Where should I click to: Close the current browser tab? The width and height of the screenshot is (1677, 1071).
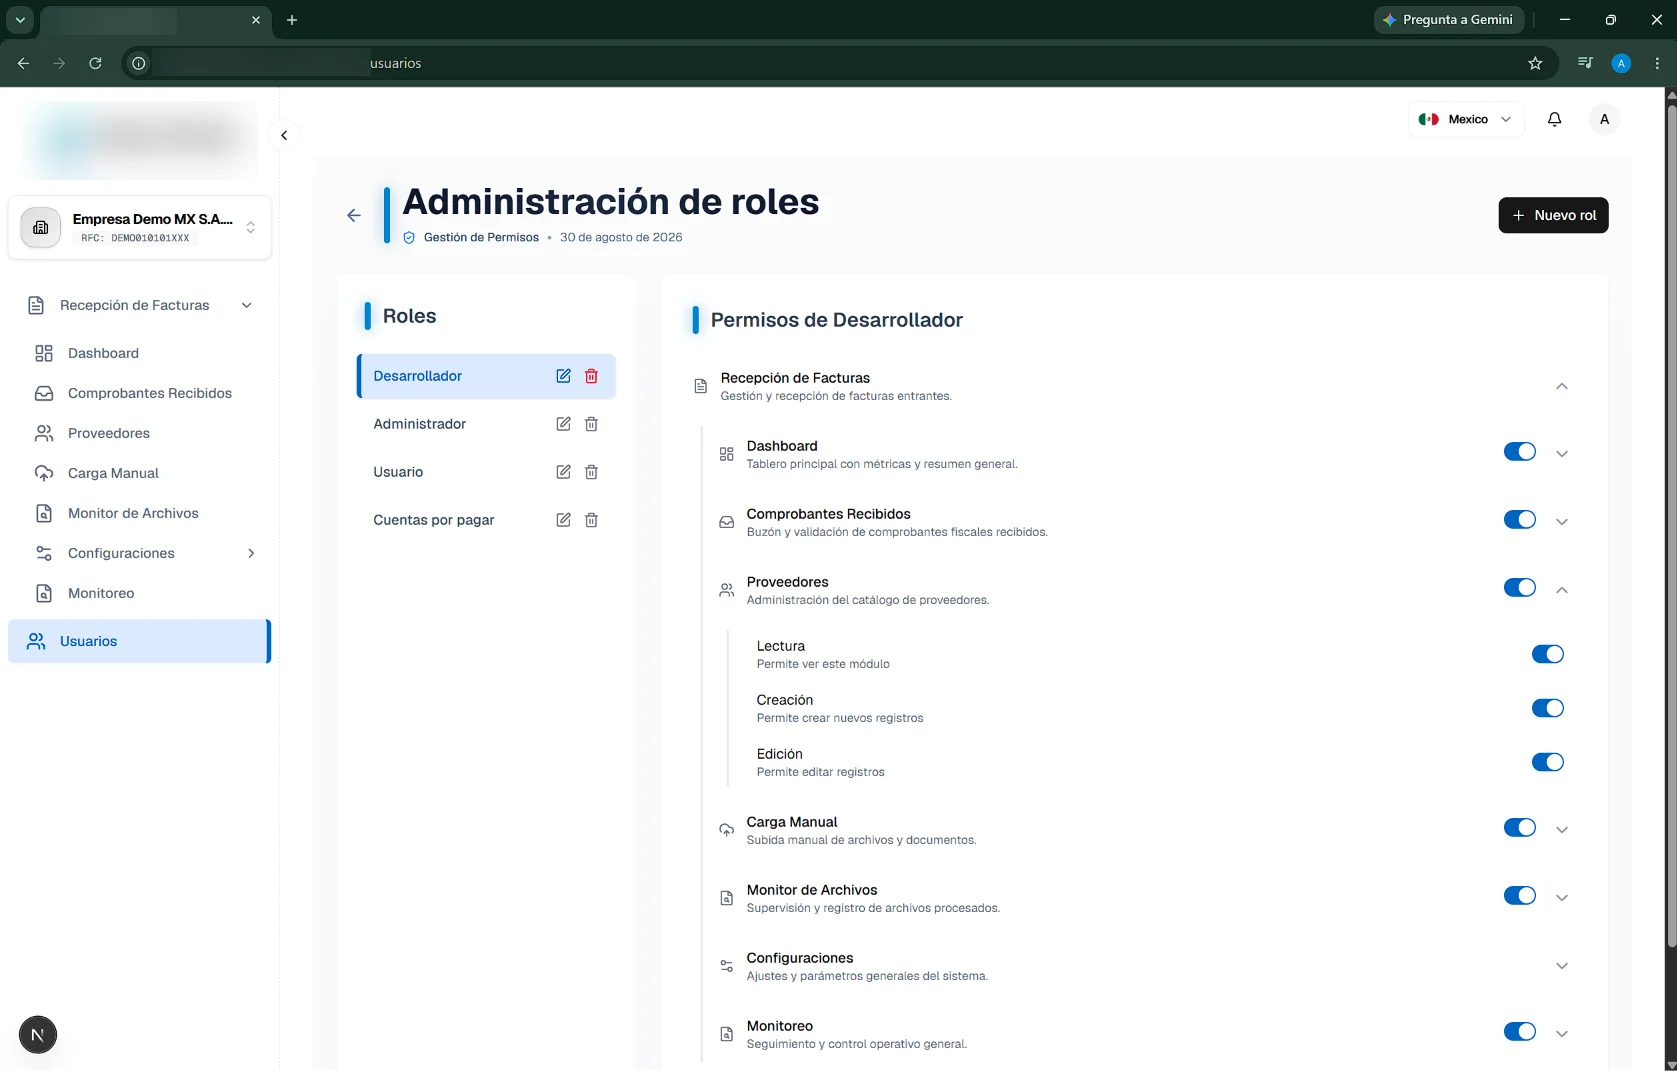coord(256,20)
